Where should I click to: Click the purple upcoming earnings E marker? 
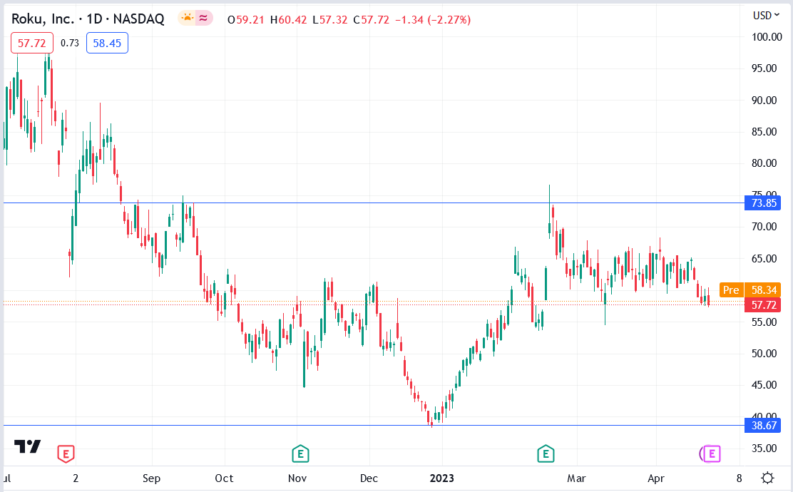pyautogui.click(x=711, y=454)
